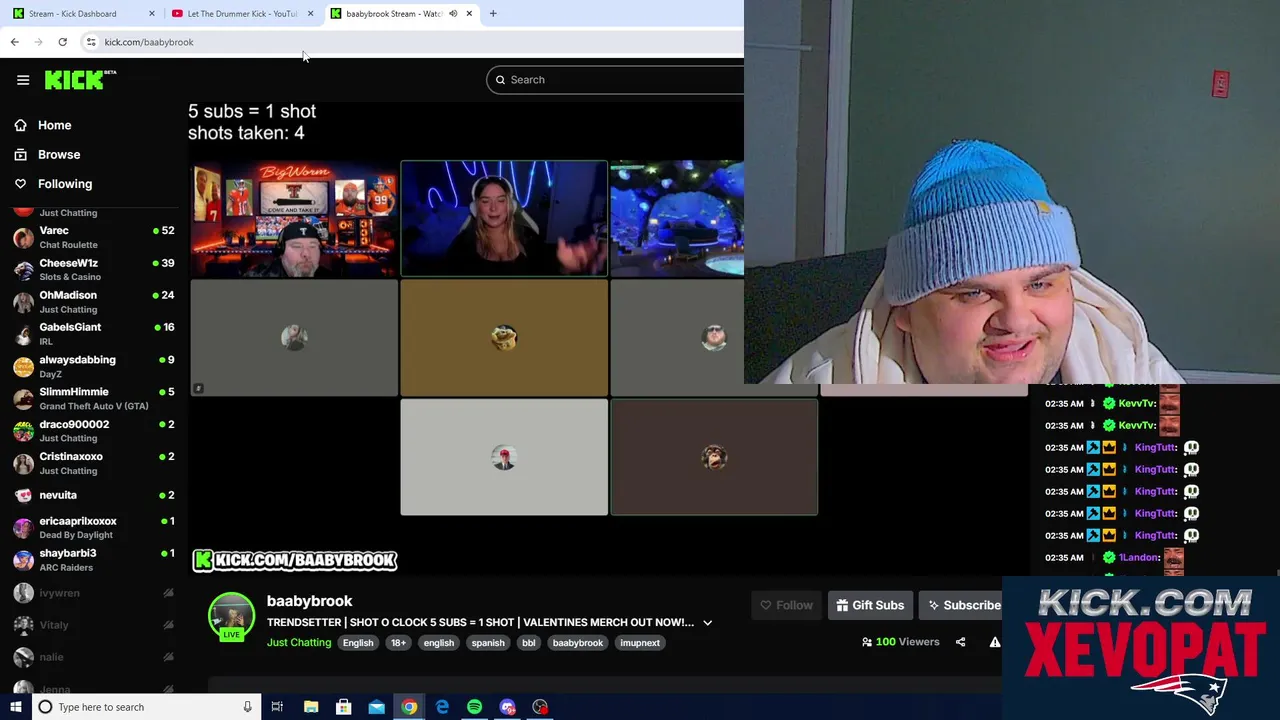Click the viewers count icon

866,642
